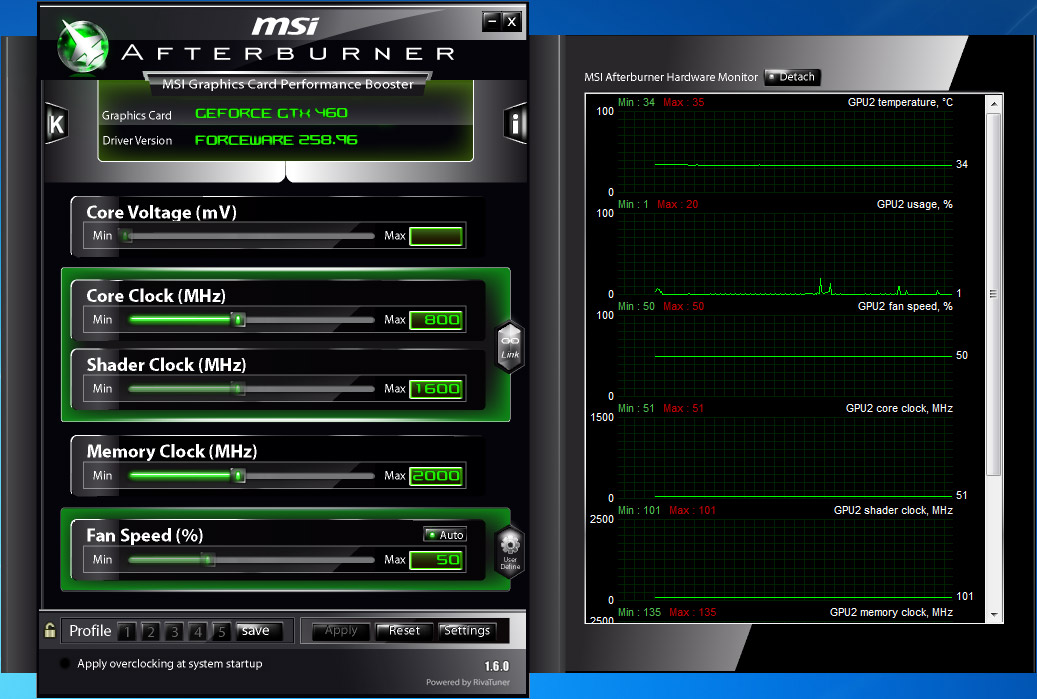Click the Shader Clock 1600 value field

tap(435, 389)
